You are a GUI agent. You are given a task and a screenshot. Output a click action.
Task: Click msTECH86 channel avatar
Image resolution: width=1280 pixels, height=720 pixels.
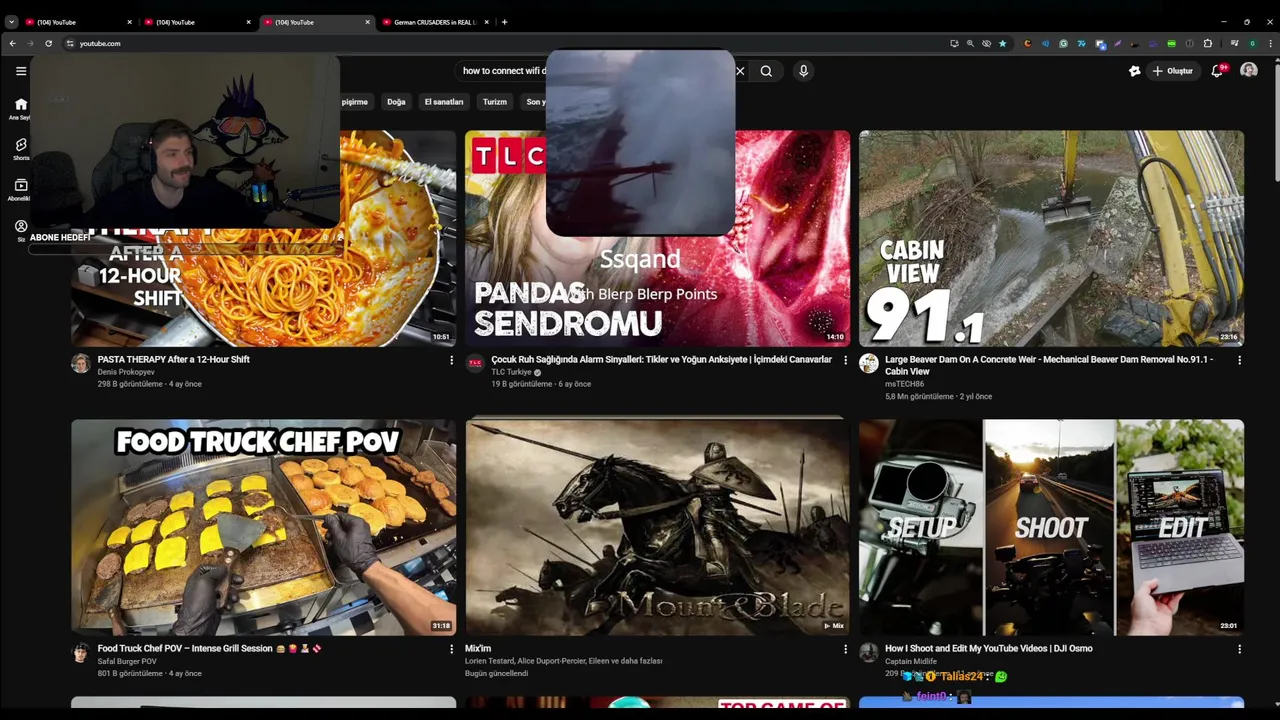tap(869, 363)
